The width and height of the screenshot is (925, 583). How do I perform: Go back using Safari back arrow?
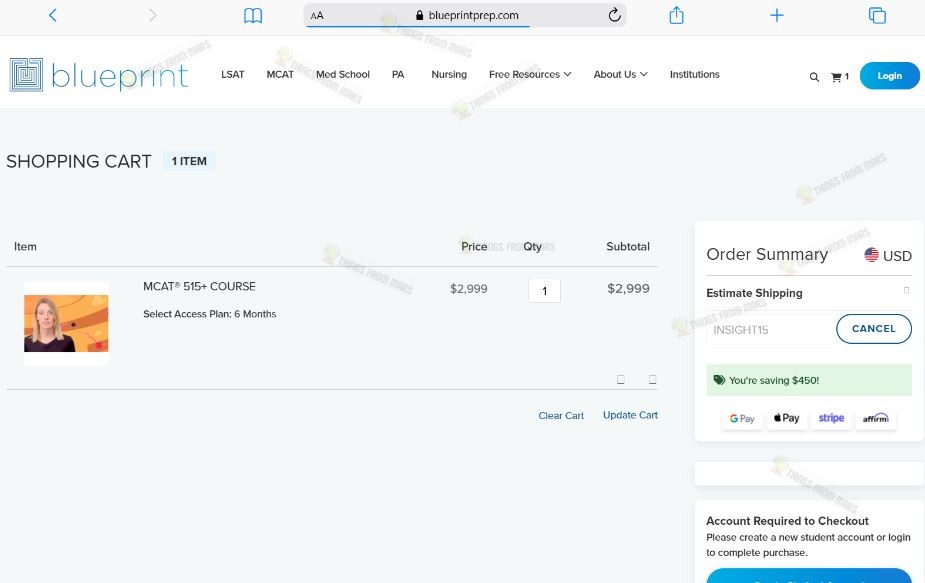click(53, 15)
